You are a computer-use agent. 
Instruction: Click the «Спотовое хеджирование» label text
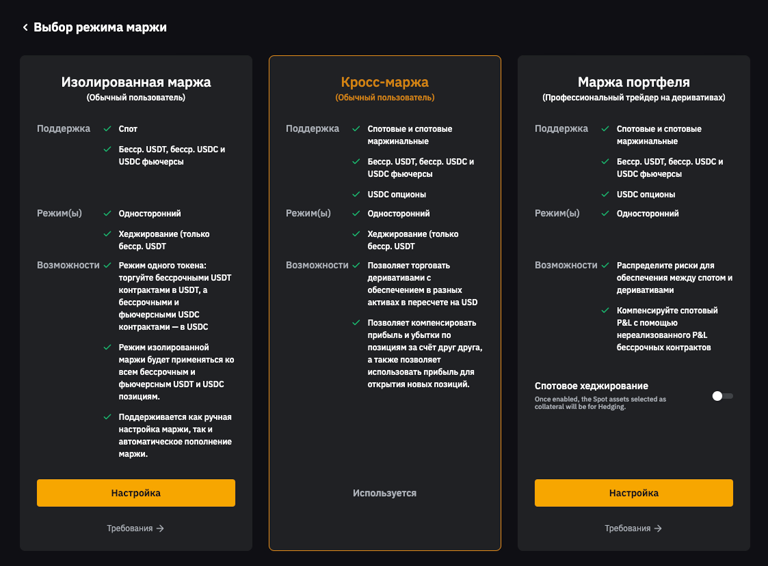pyautogui.click(x=591, y=386)
